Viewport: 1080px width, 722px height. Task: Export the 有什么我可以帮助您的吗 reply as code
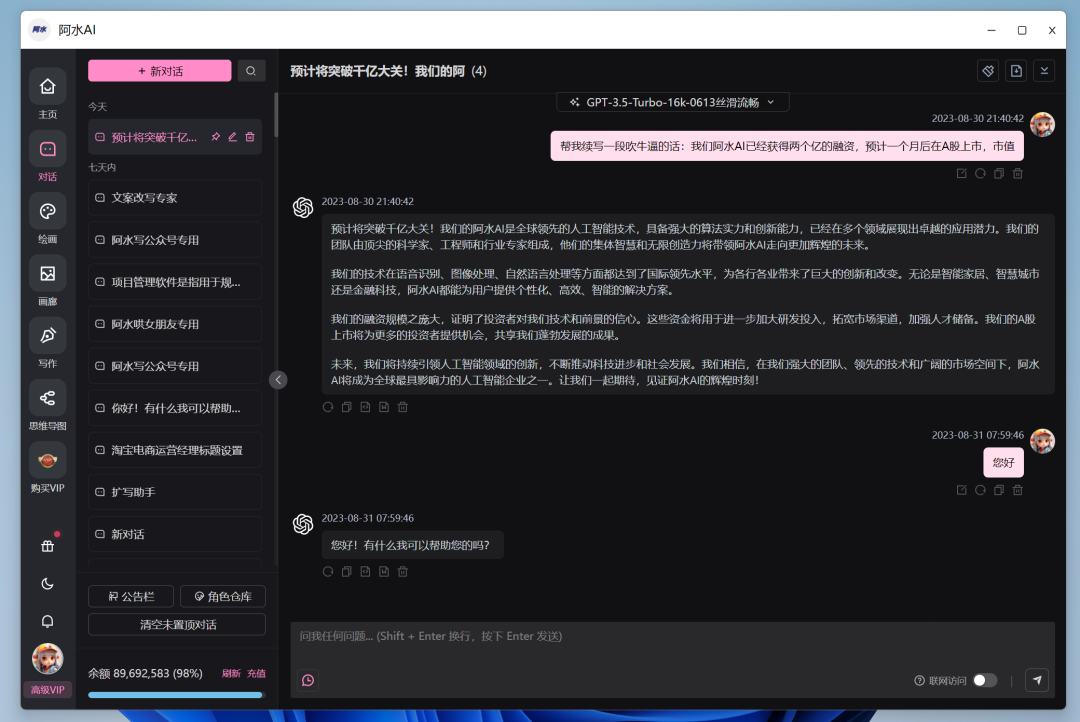point(365,572)
